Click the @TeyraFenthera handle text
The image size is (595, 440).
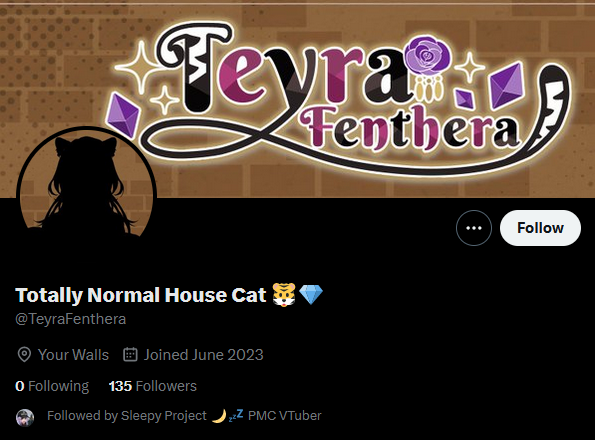click(71, 319)
